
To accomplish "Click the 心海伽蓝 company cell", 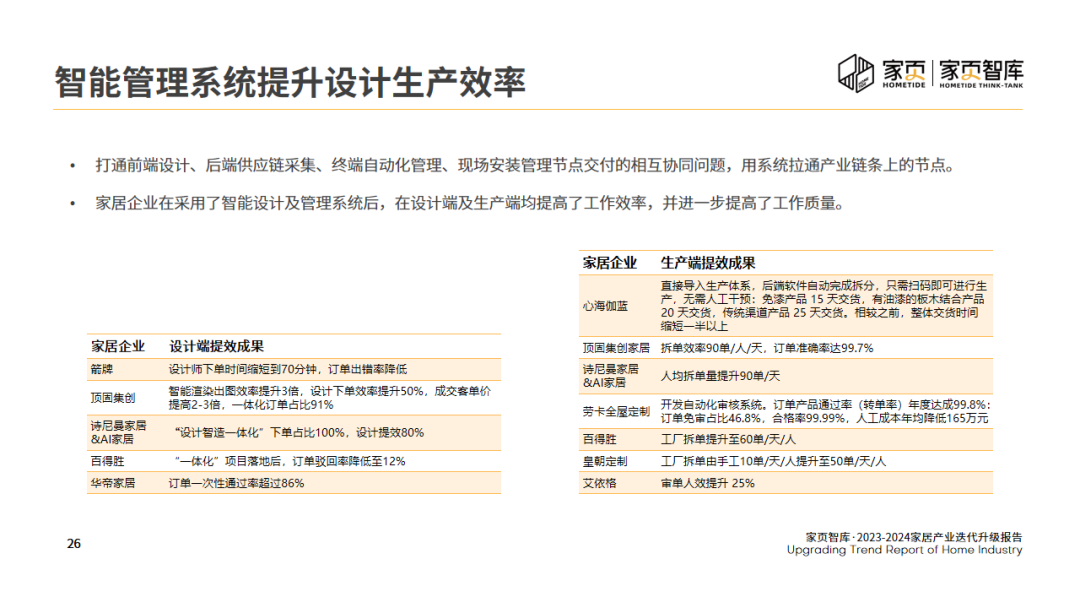I will point(605,306).
